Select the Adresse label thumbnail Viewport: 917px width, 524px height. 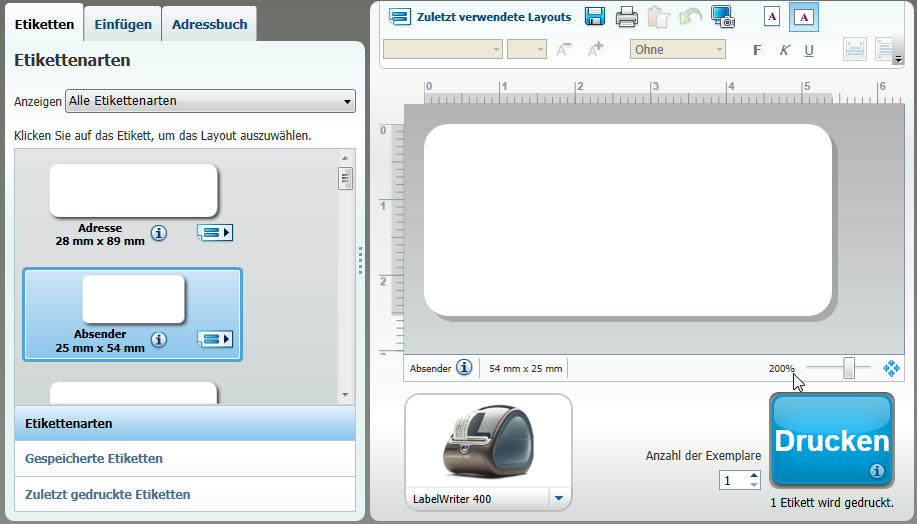click(133, 191)
